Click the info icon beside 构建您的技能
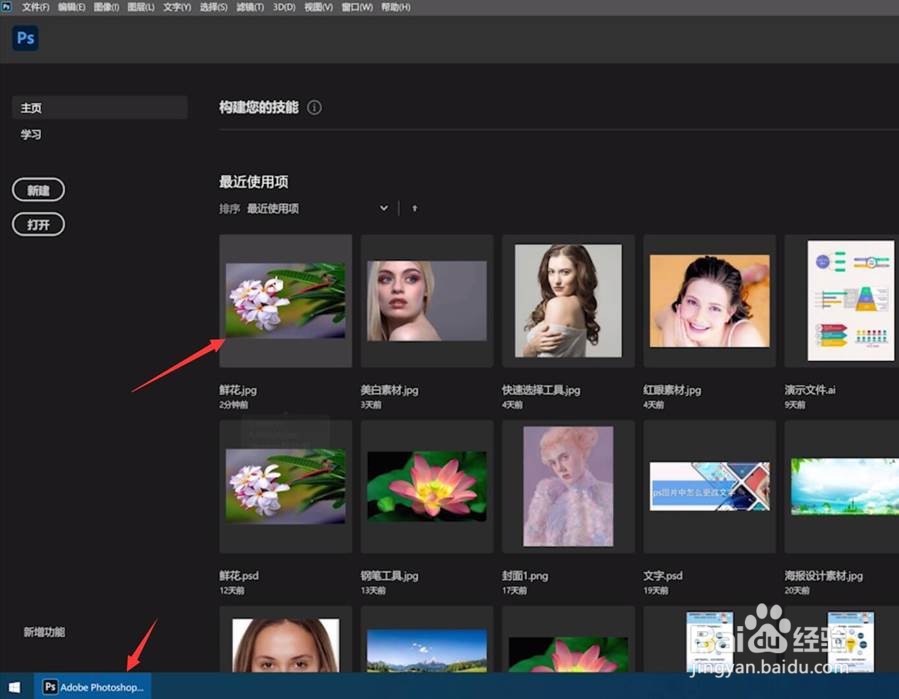 click(x=314, y=107)
